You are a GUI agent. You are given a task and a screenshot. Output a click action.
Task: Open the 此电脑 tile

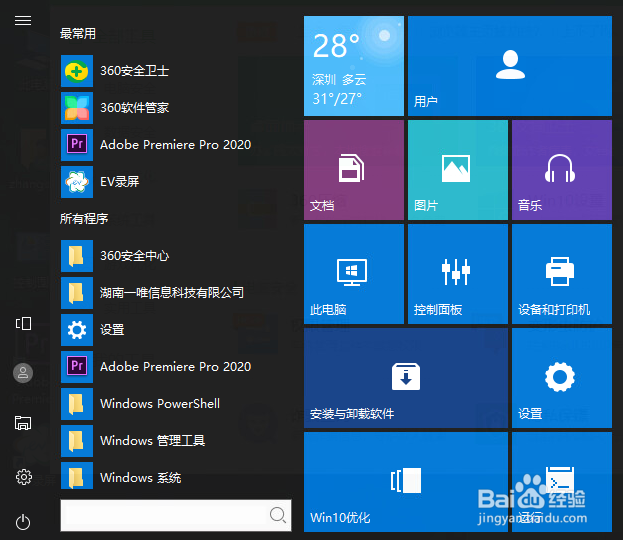coord(354,274)
